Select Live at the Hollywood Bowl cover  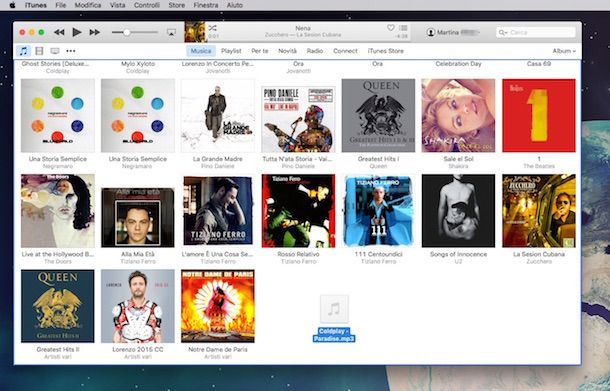click(x=58, y=211)
